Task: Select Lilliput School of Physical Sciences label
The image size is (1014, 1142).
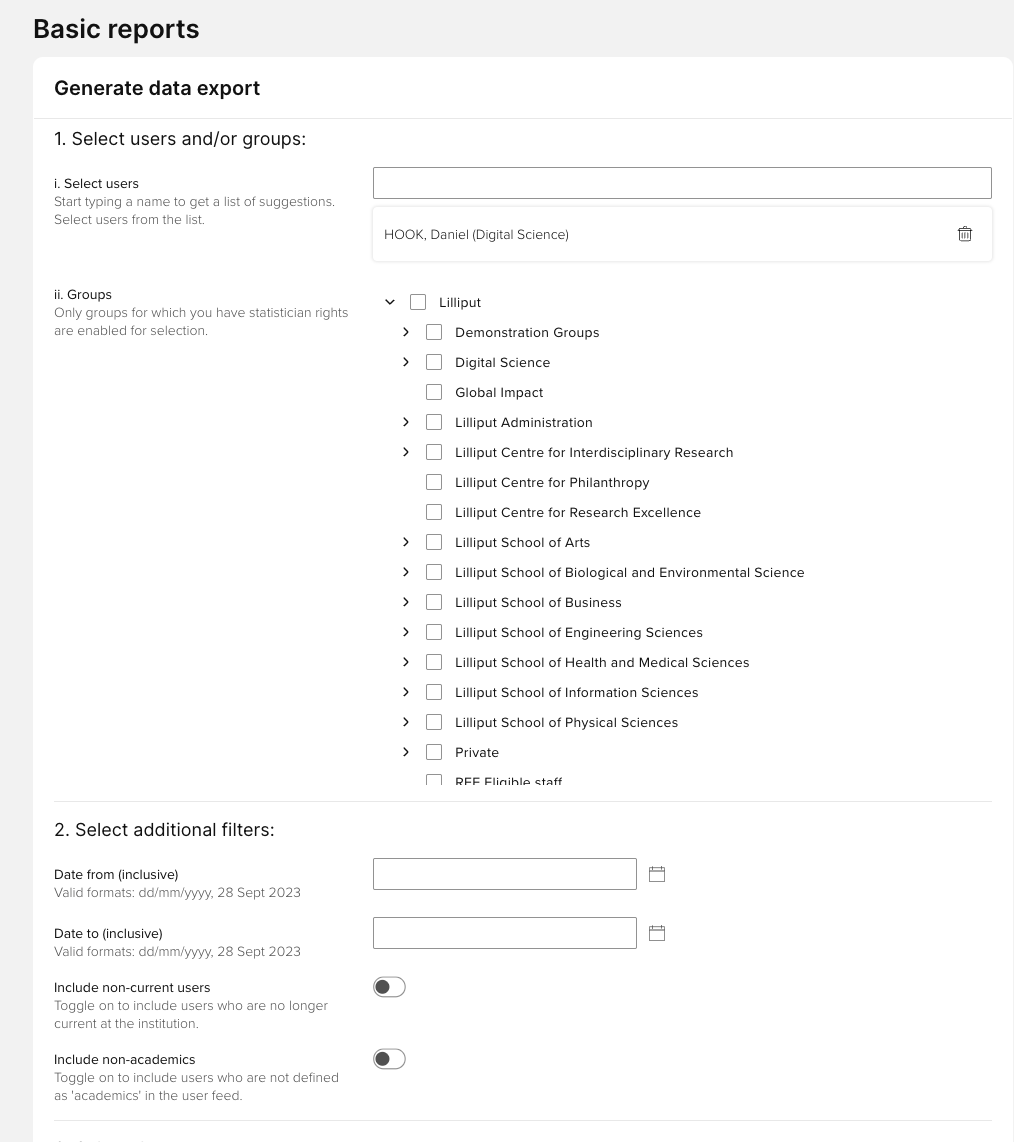Action: click(x=566, y=722)
